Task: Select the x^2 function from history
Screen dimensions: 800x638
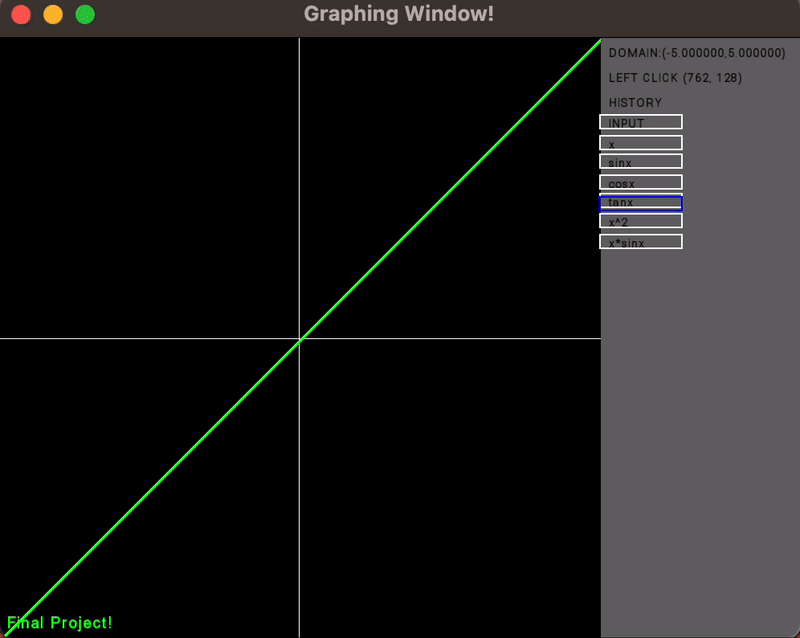Action: [x=640, y=221]
